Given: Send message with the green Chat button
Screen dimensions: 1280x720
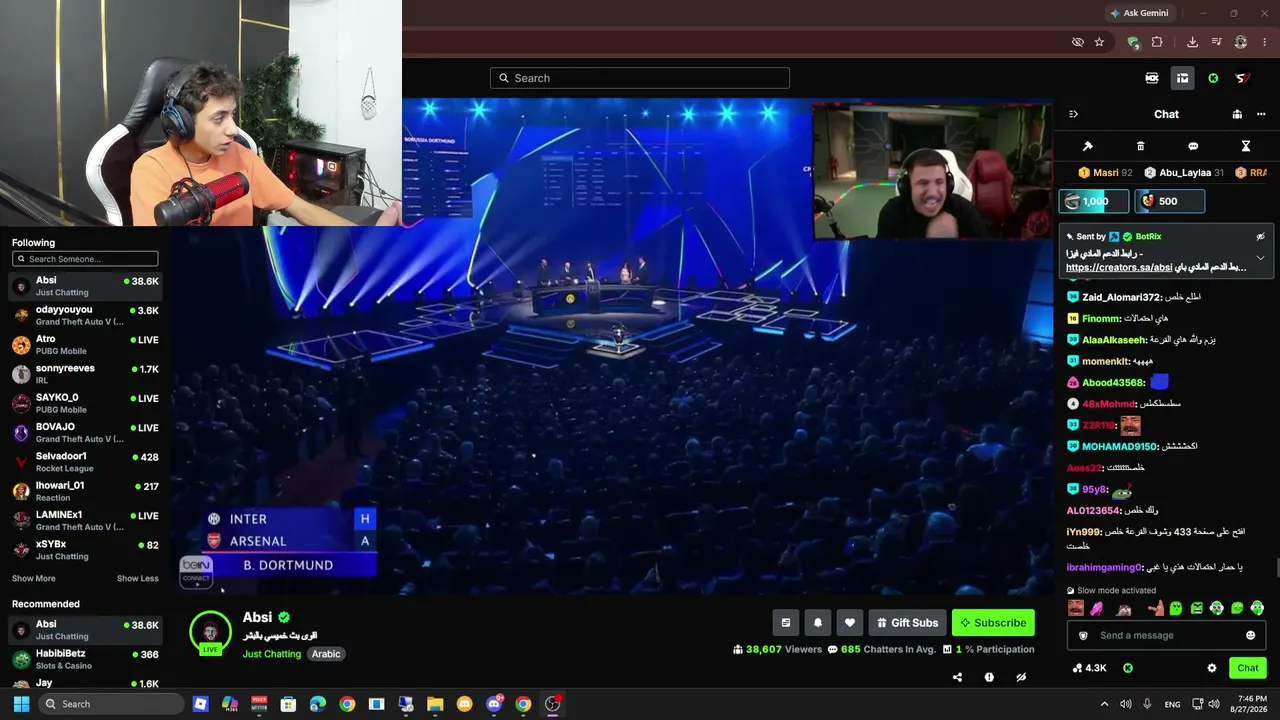Looking at the screenshot, I should tap(1248, 668).
